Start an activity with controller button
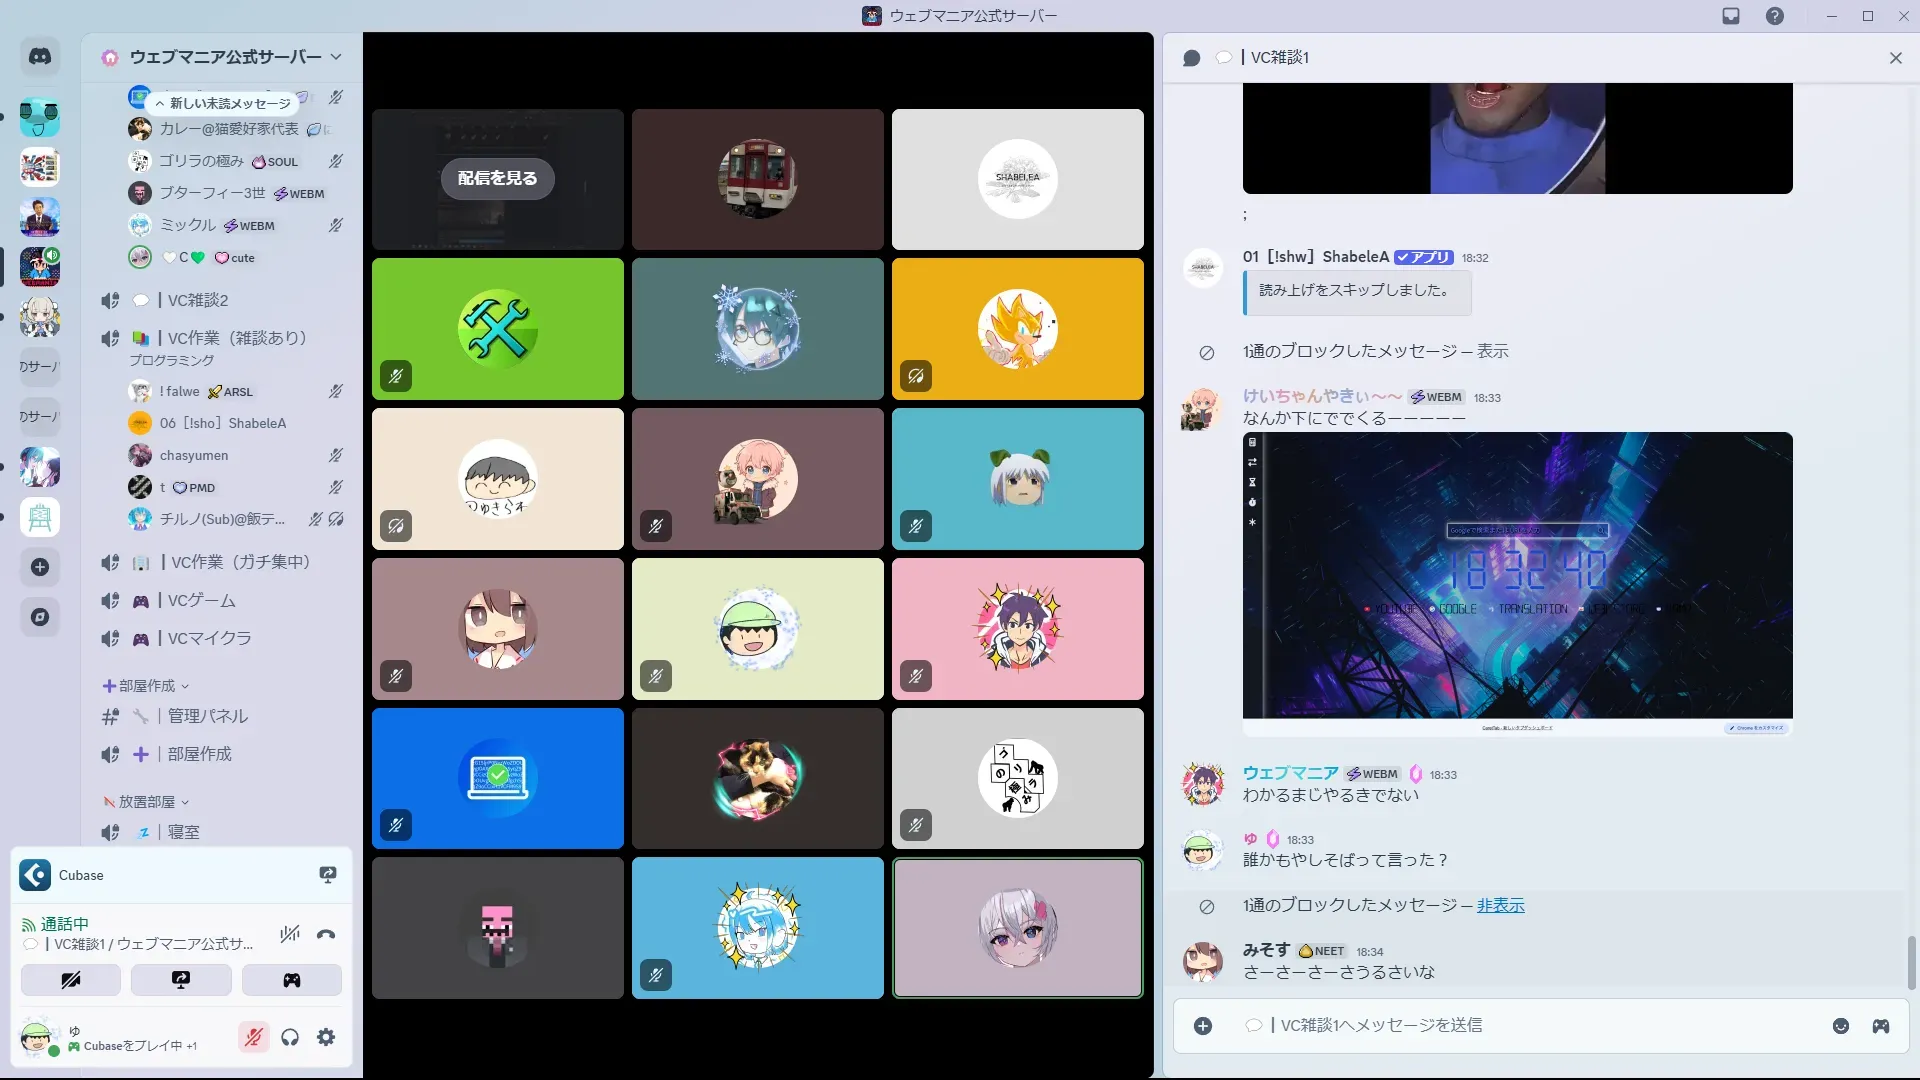This screenshot has height=1080, width=1920. coord(291,980)
